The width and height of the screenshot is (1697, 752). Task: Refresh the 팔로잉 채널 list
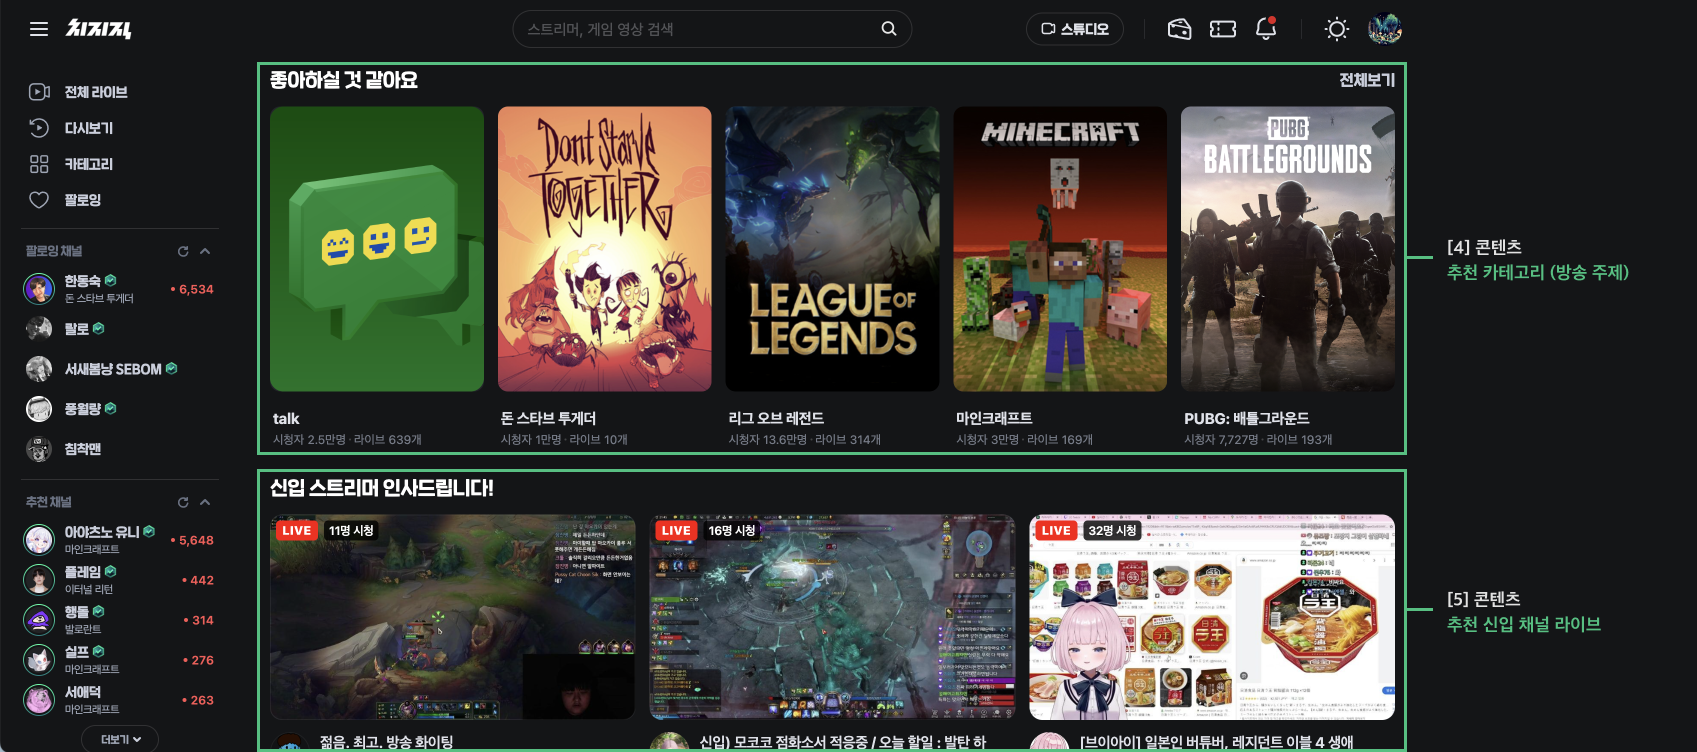click(183, 251)
